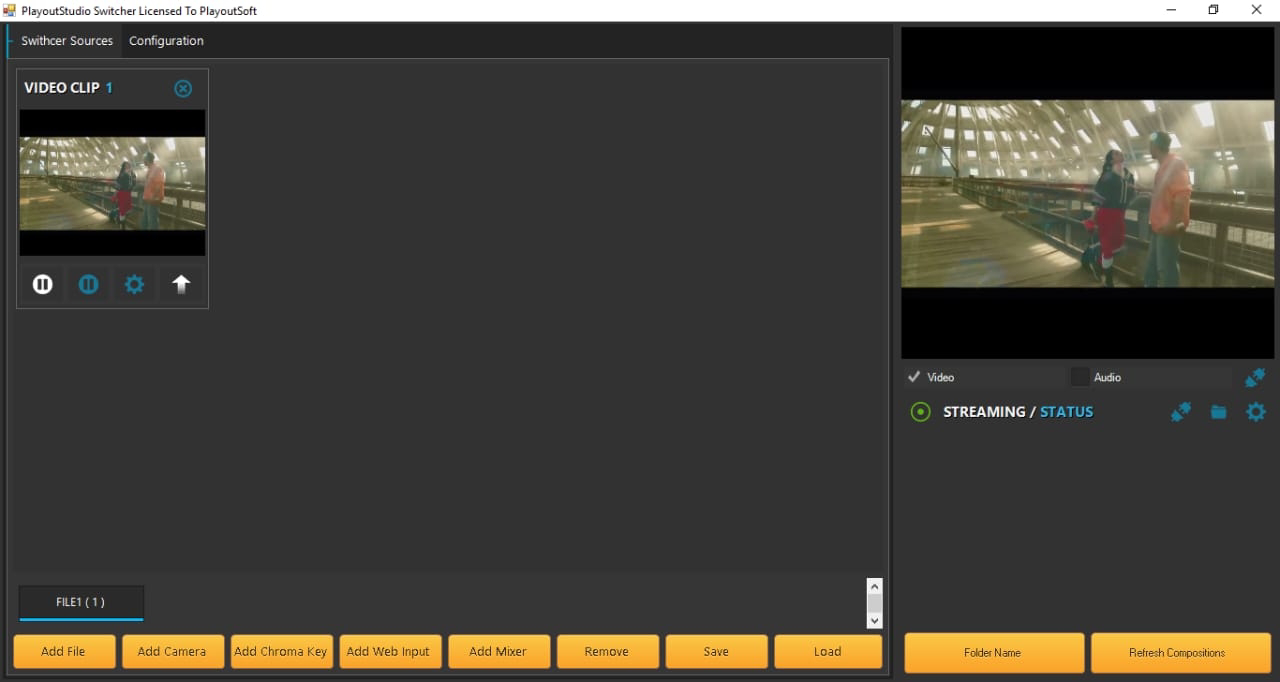Image resolution: width=1280 pixels, height=682 pixels.
Task: Click Add Chroma Key button
Action: click(281, 651)
